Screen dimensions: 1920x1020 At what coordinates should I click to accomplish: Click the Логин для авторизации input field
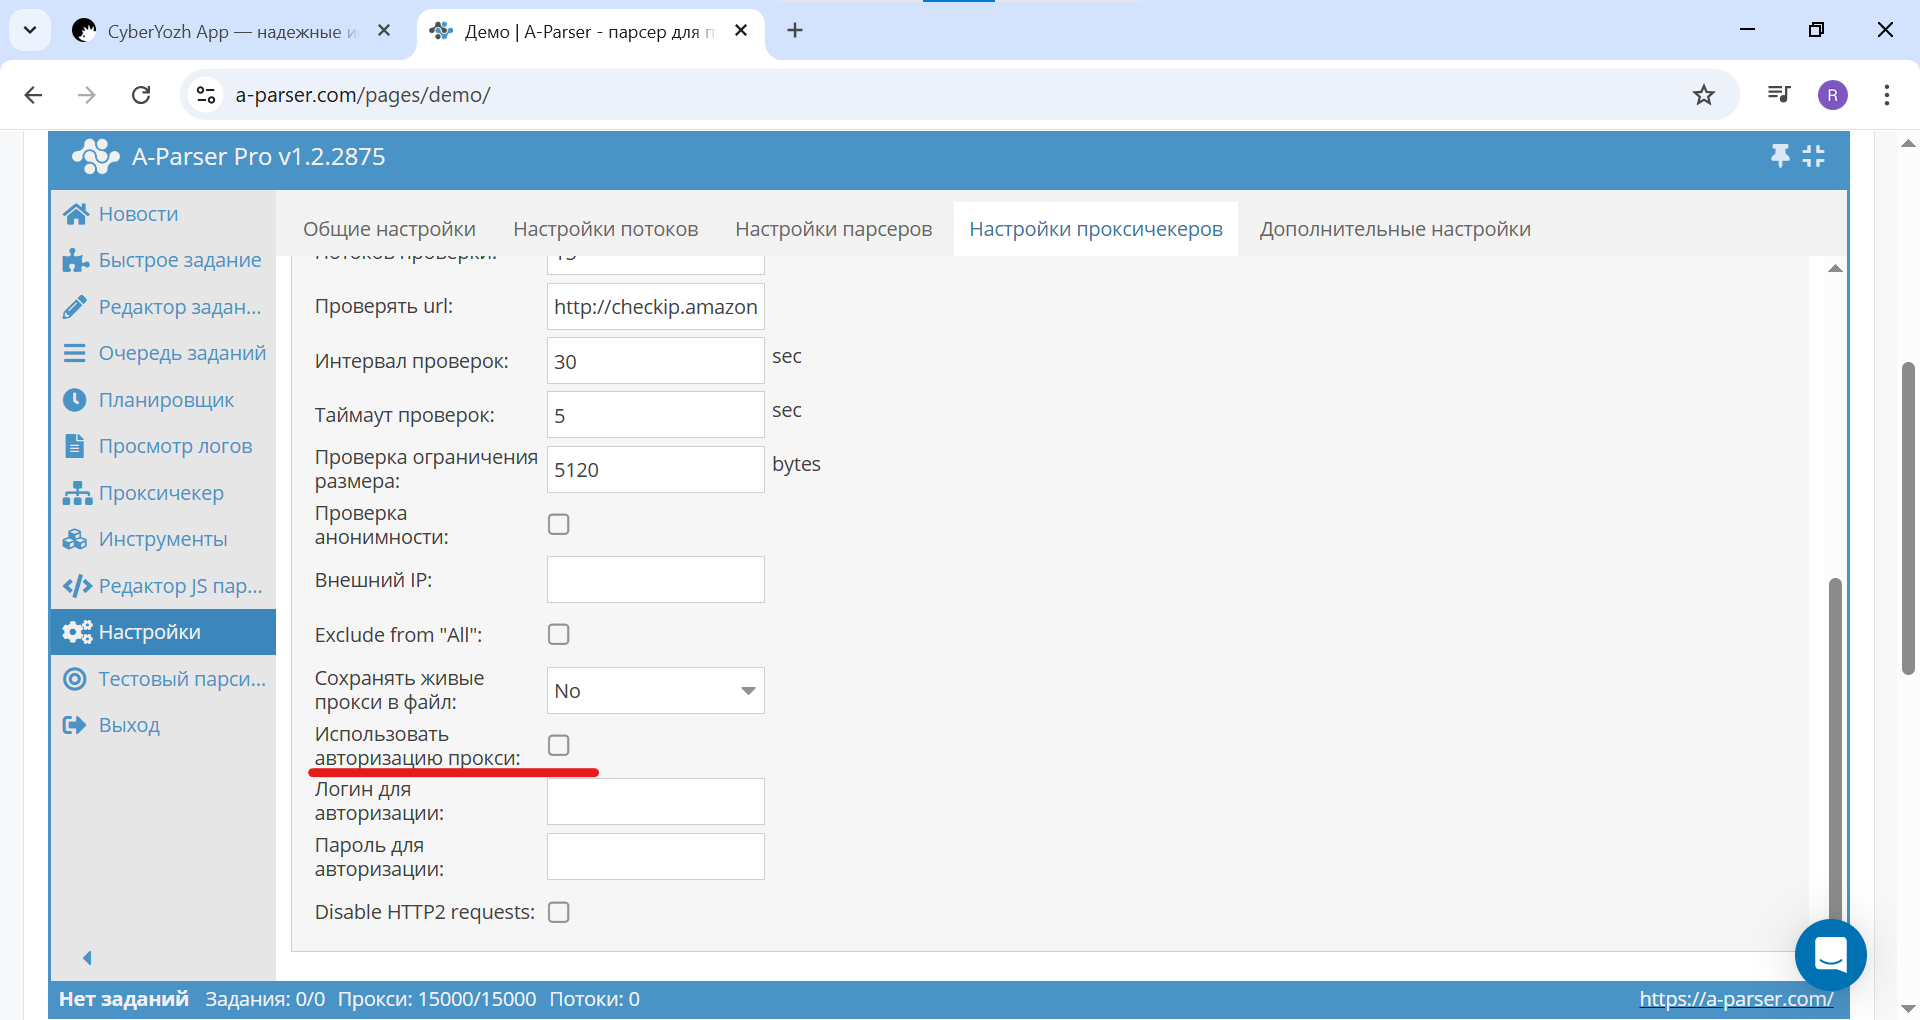(655, 802)
